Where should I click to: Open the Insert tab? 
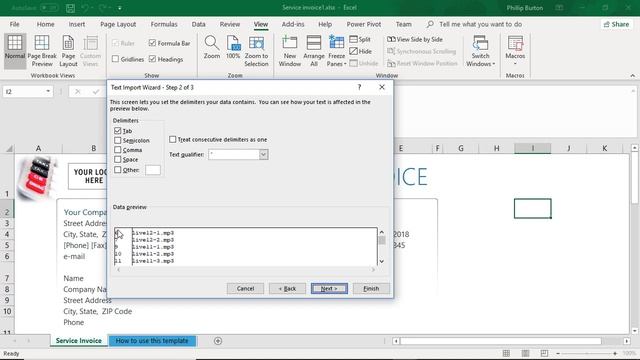click(x=77, y=24)
